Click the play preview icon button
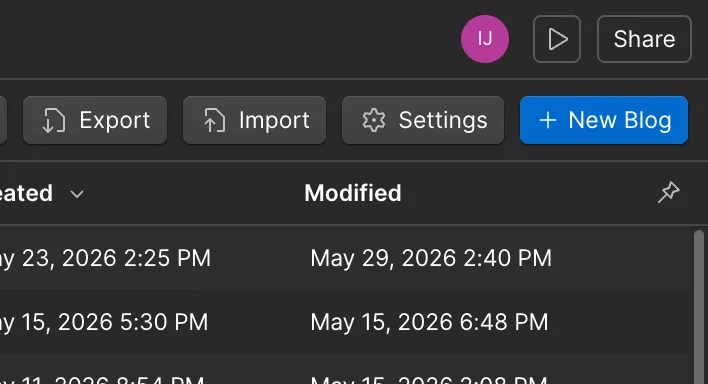Image resolution: width=708 pixels, height=384 pixels. (x=557, y=39)
